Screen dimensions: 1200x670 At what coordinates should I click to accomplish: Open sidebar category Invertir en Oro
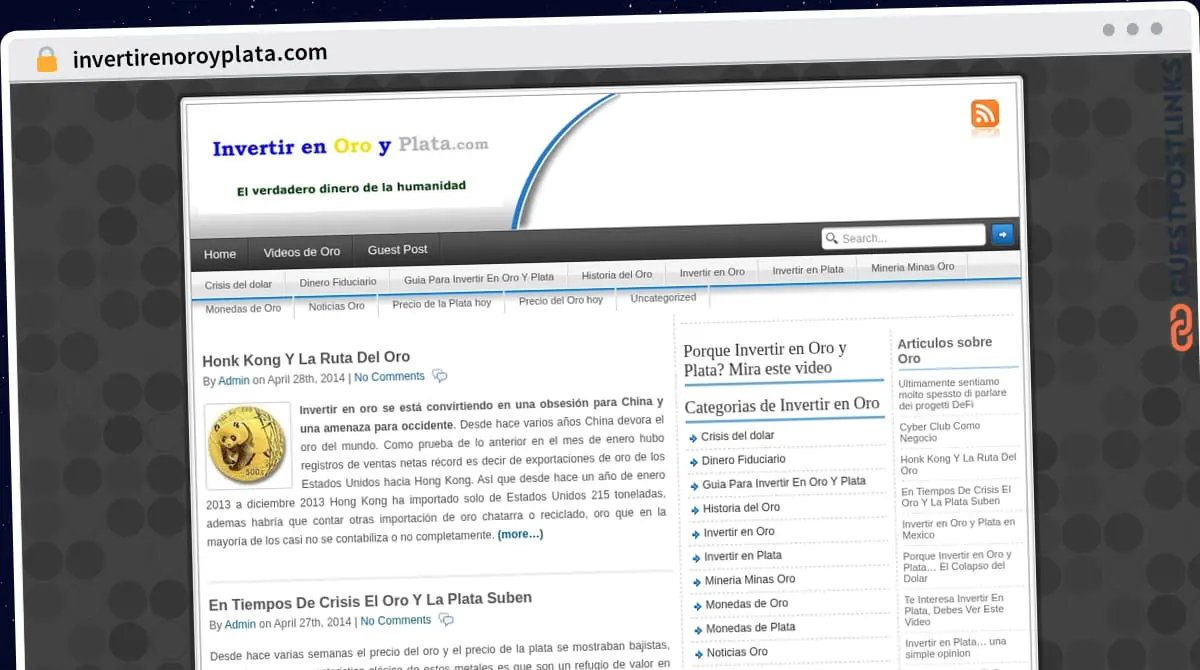point(739,532)
